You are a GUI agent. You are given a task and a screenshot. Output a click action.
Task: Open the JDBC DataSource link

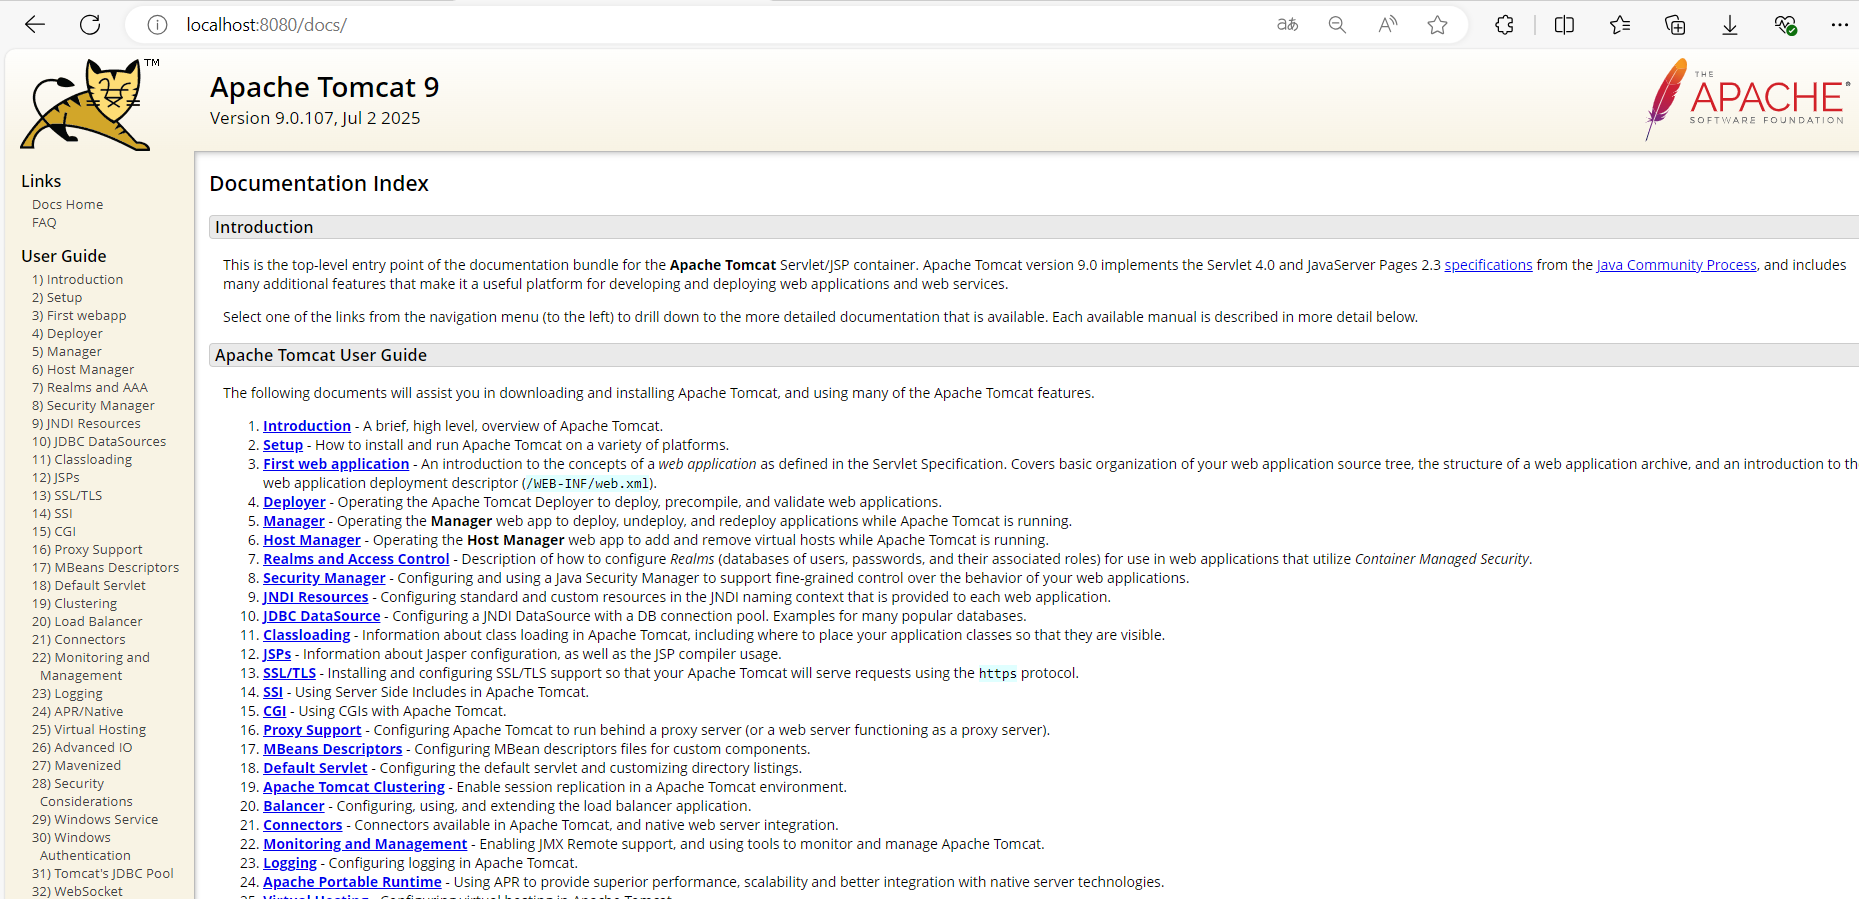[322, 616]
